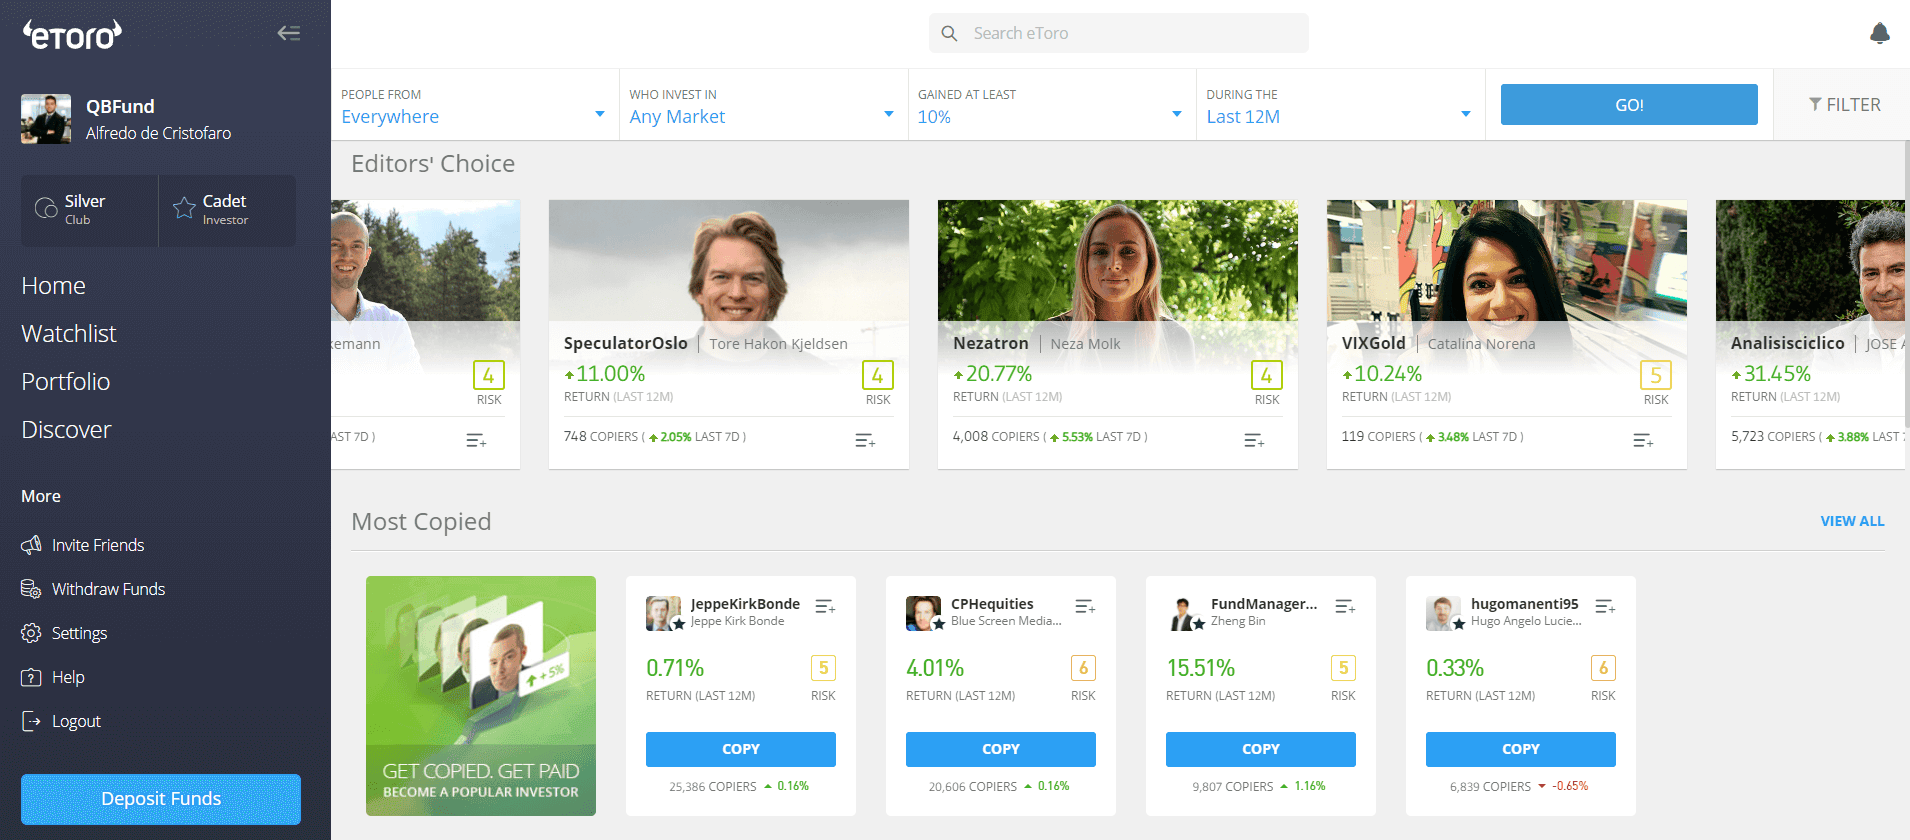This screenshot has width=1910, height=840.
Task: Open CPHequities' avatar
Action: click(x=923, y=613)
